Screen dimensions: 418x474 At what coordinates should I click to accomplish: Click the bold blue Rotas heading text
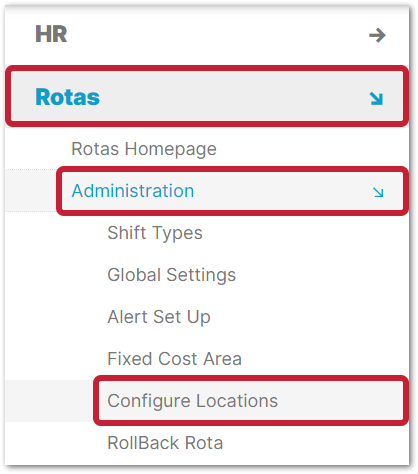67,97
